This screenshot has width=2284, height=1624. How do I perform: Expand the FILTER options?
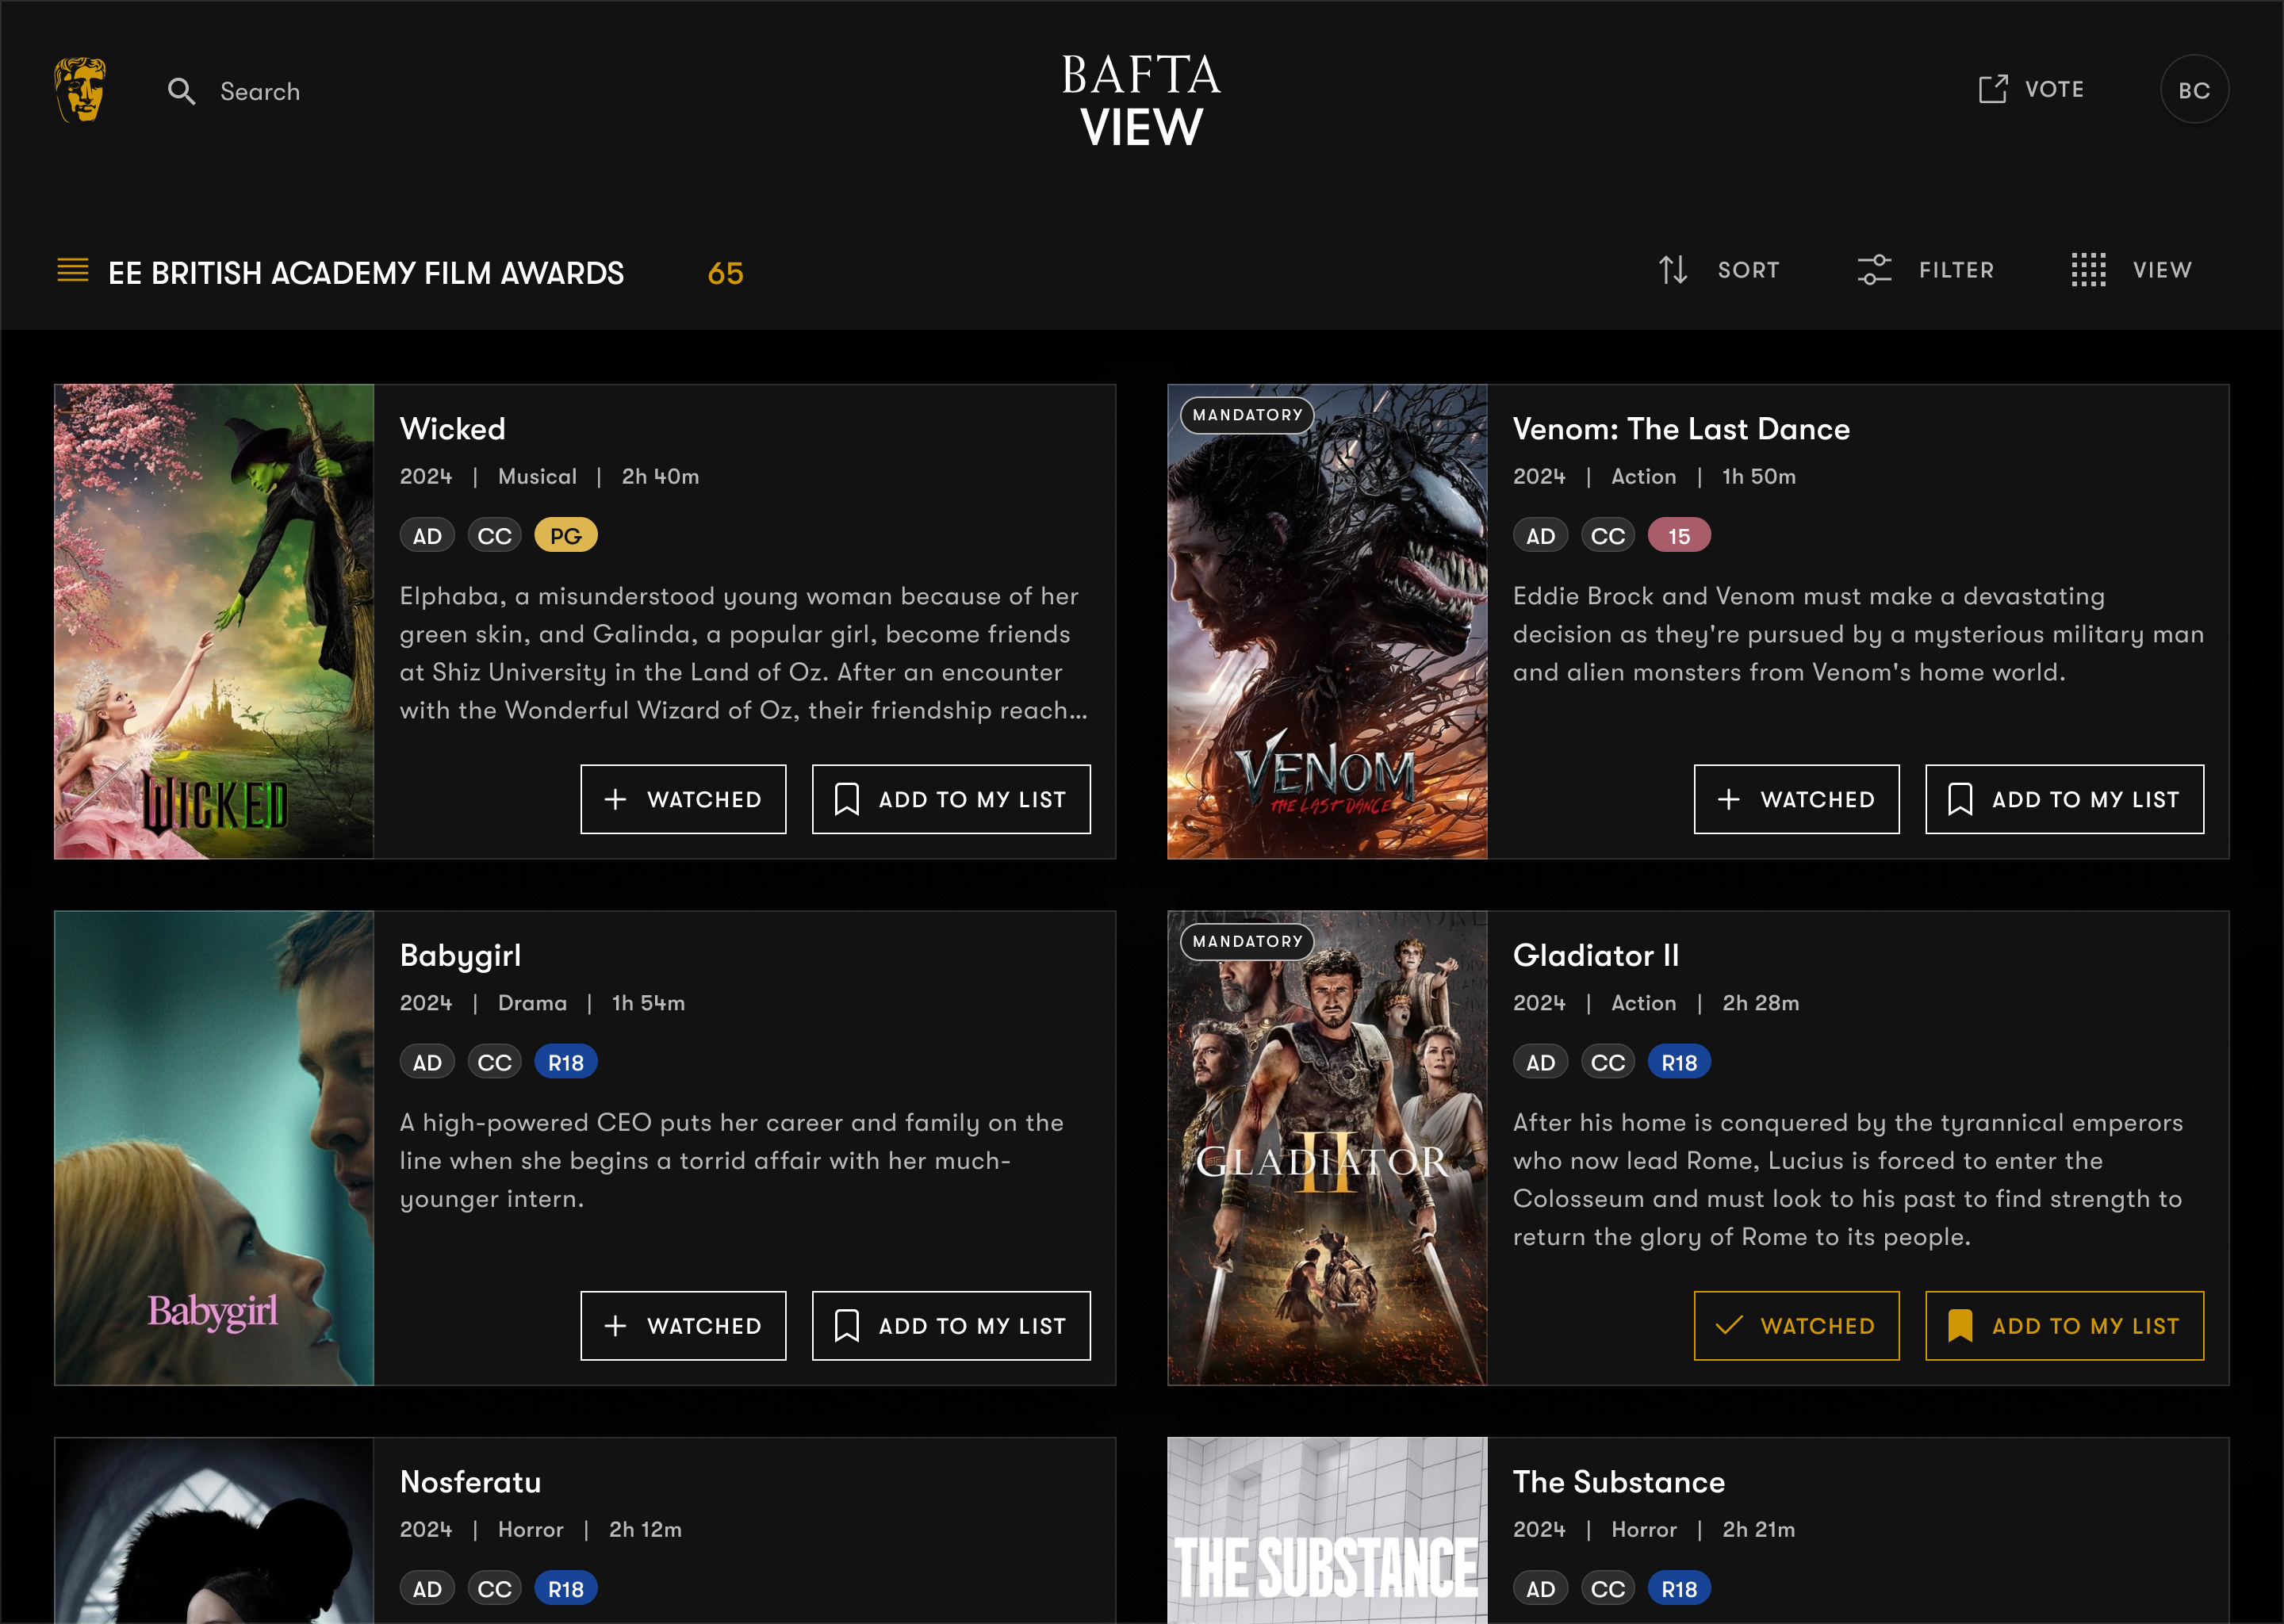(1956, 270)
